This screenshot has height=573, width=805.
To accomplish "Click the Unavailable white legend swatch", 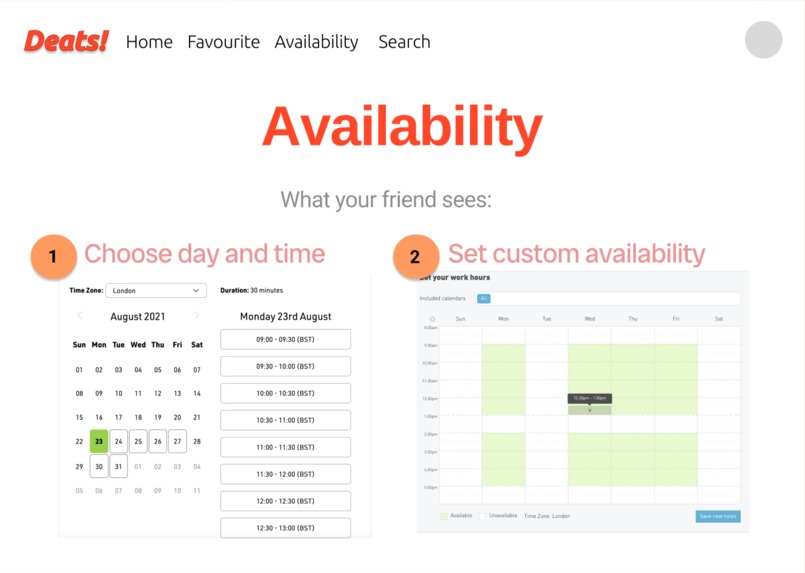I will pyautogui.click(x=482, y=516).
